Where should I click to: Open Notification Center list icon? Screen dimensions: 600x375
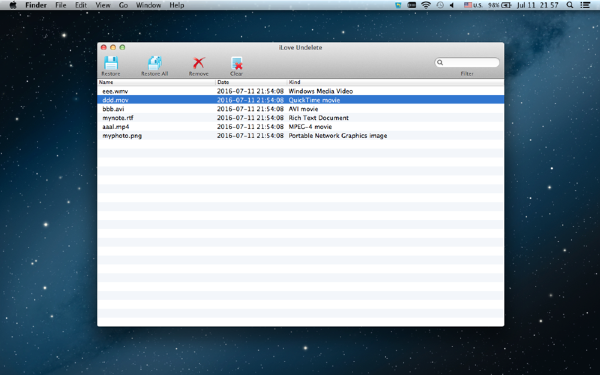click(585, 5)
